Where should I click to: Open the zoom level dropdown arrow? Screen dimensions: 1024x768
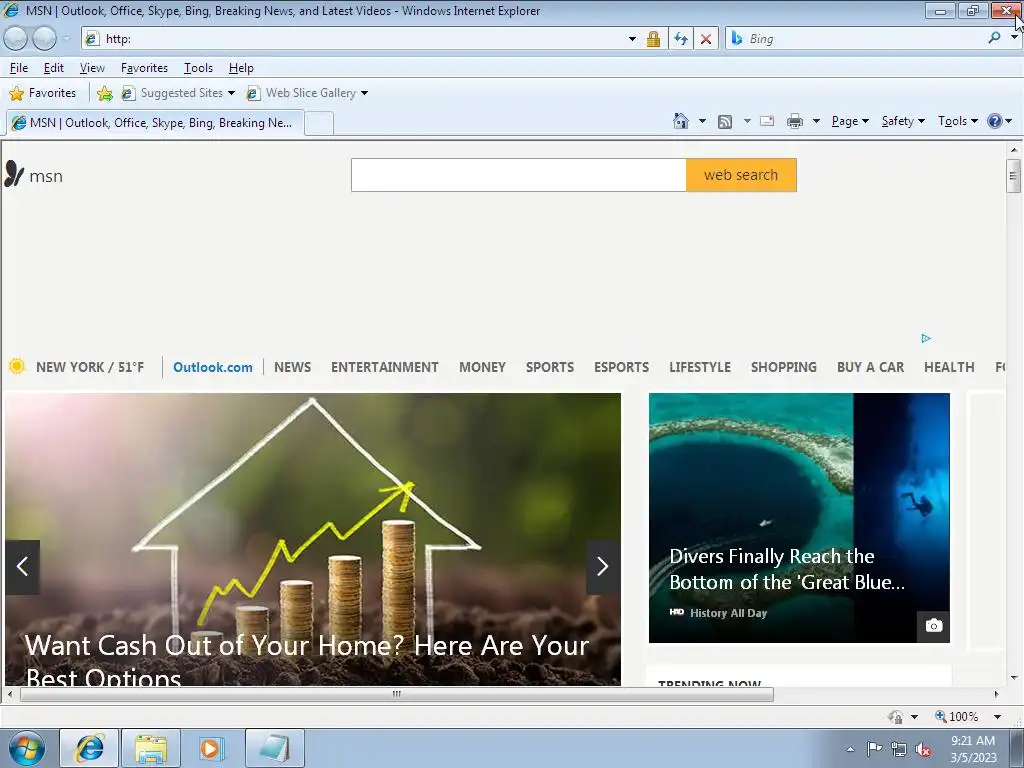pyautogui.click(x=997, y=716)
